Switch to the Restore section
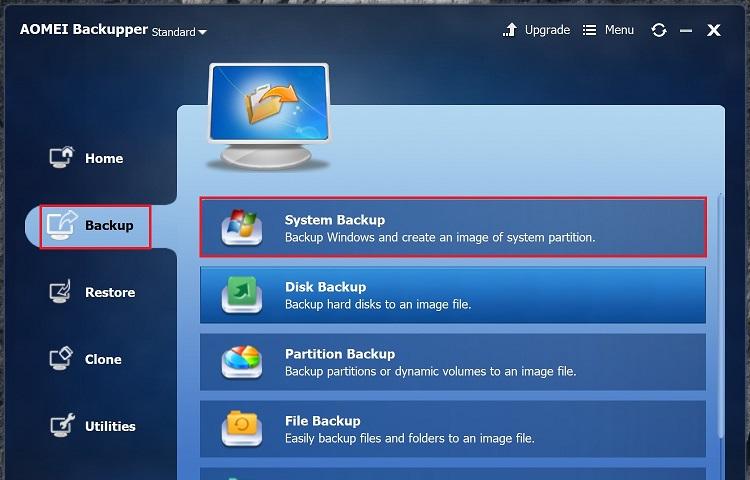750x480 pixels. click(92, 292)
